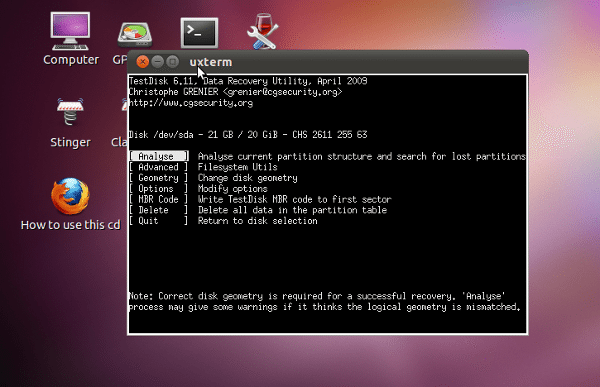The height and width of the screenshot is (387, 600).
Task: Maximize the uxterm window
Action: pyautogui.click(x=173, y=62)
